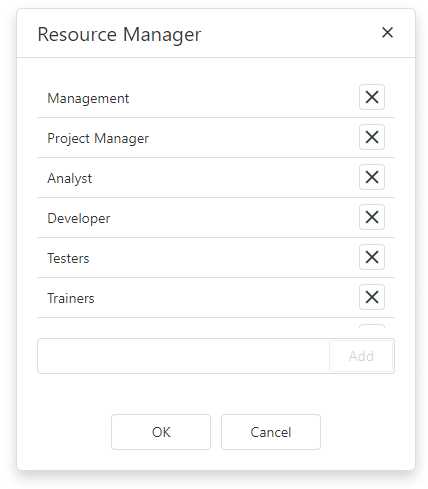Select the Trainers row text
This screenshot has height=489, width=428.
71,298
